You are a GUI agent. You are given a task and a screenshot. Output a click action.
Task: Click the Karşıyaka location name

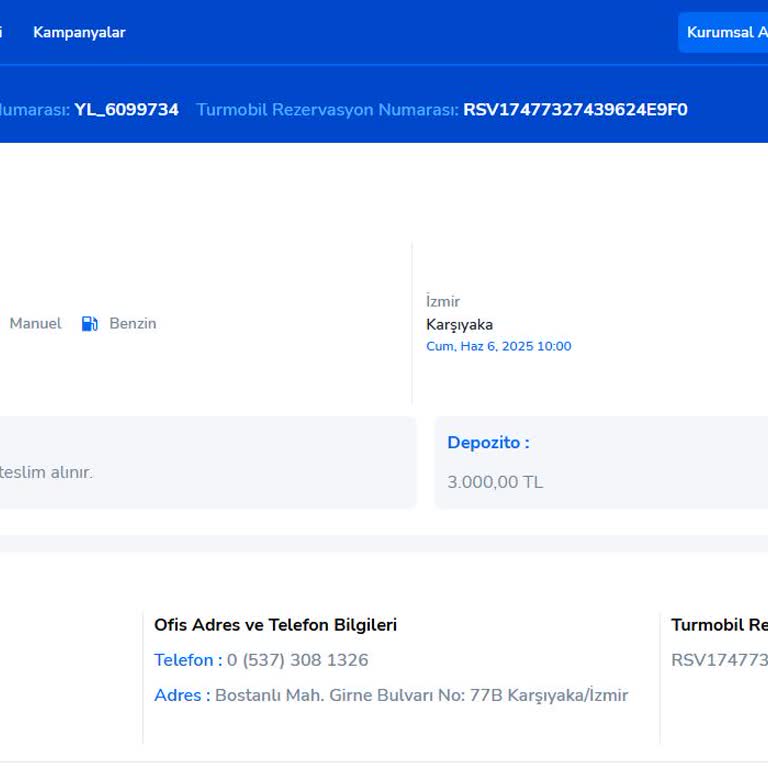pyautogui.click(x=459, y=324)
